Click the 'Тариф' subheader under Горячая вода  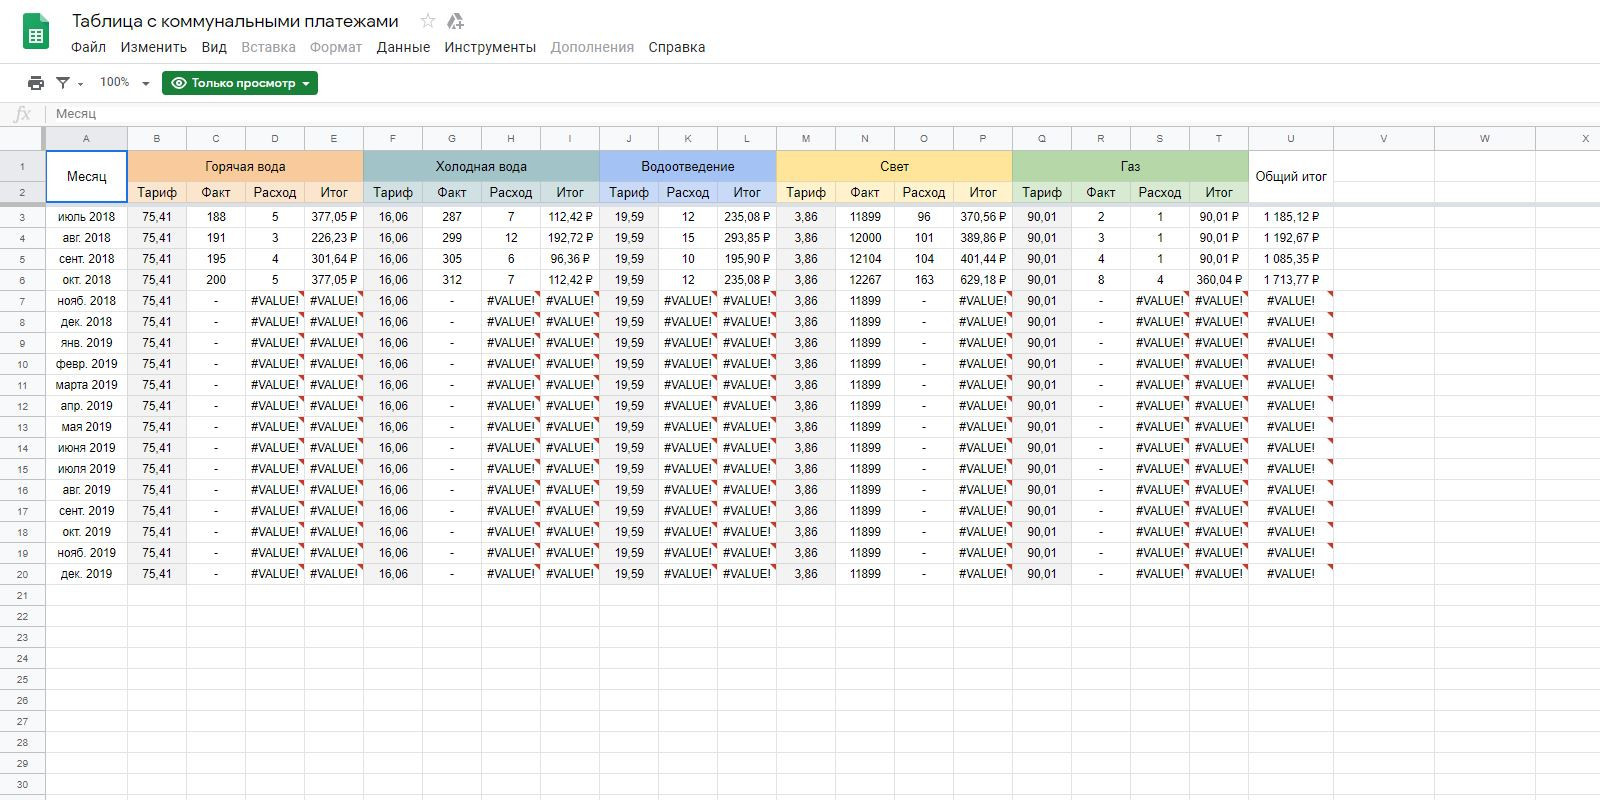157,192
